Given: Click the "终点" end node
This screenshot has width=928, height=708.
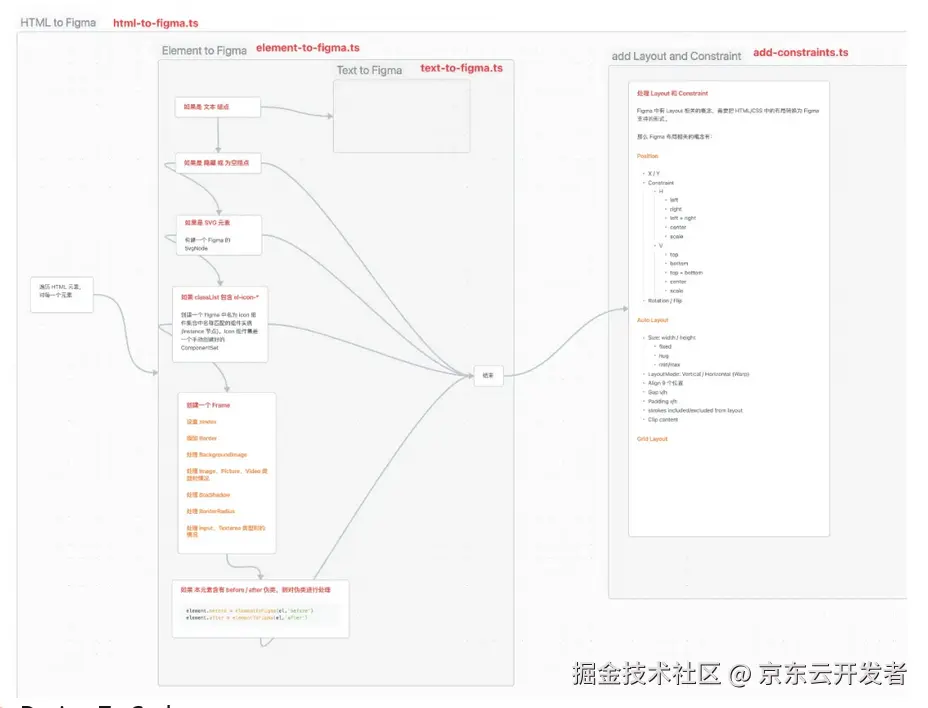Looking at the screenshot, I should 487,376.
